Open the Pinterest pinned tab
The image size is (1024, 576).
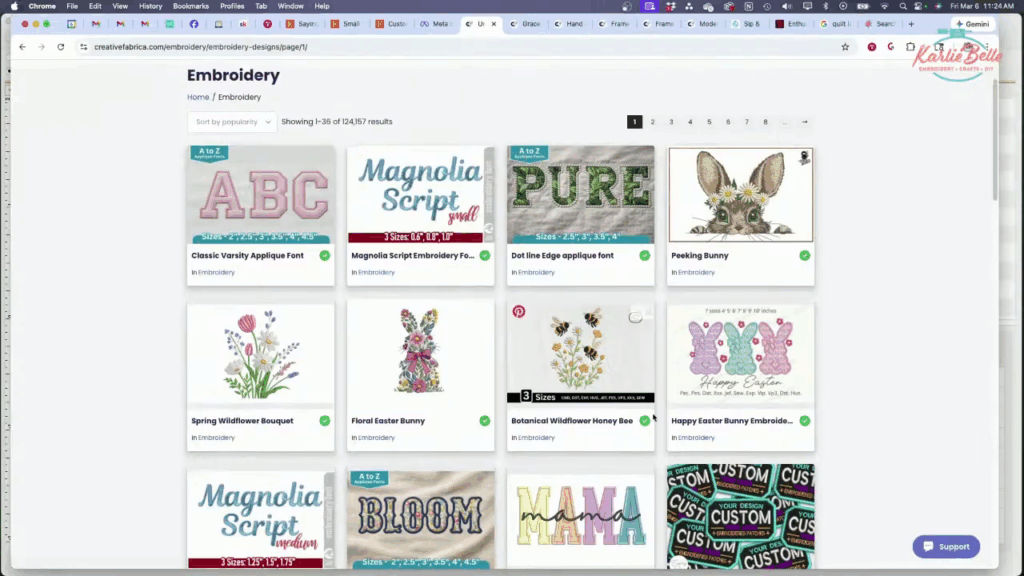[x=267, y=24]
